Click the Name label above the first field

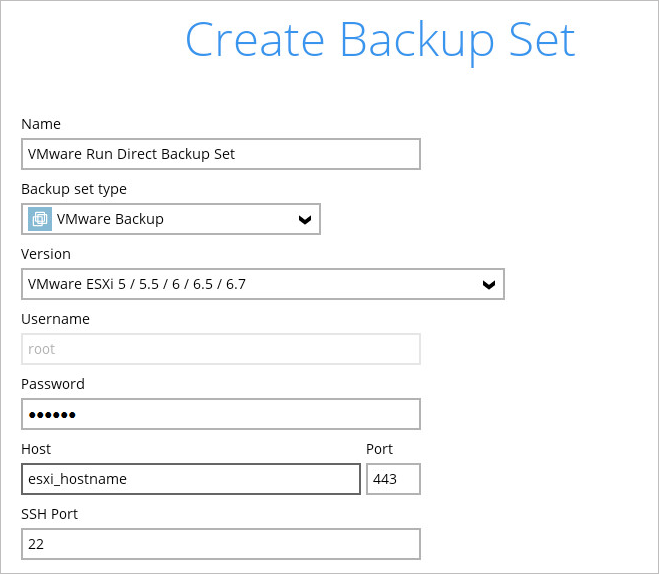click(x=41, y=124)
